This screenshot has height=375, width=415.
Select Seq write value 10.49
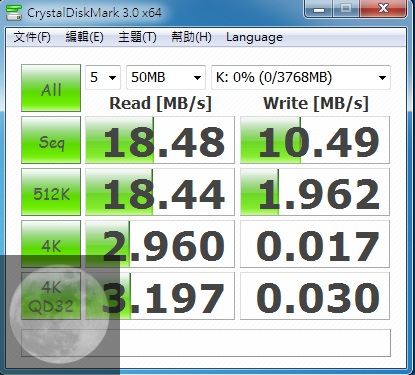(315, 140)
